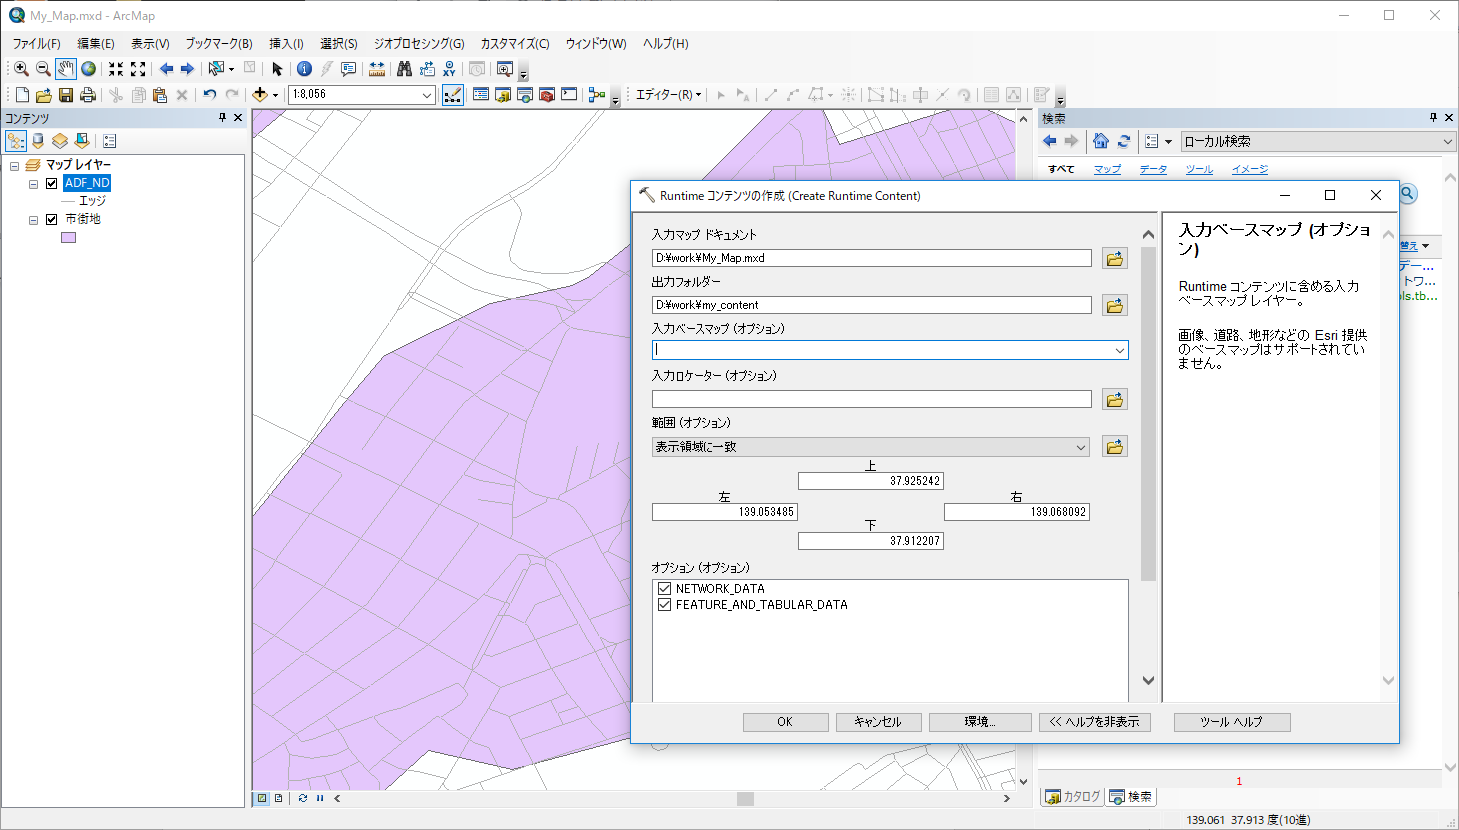Screen dimensions: 1459x830
Task: Collapse the 市街地 layer node
Action: pos(33,219)
